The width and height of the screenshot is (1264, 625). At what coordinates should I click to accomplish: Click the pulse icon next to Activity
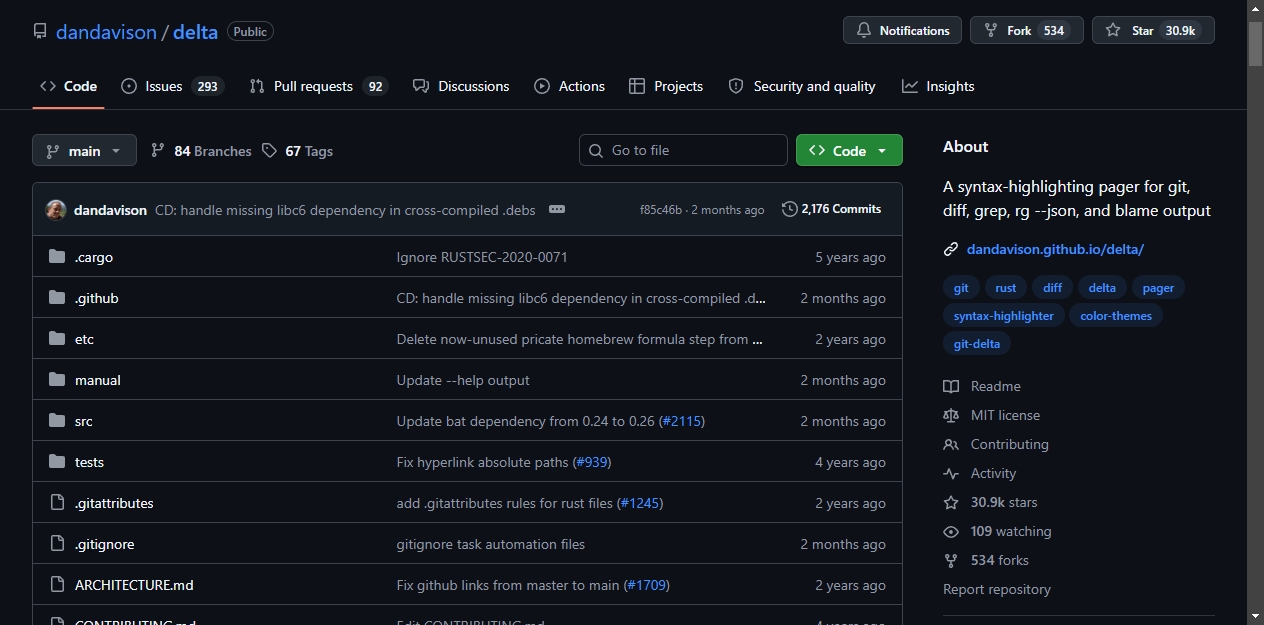click(x=951, y=473)
